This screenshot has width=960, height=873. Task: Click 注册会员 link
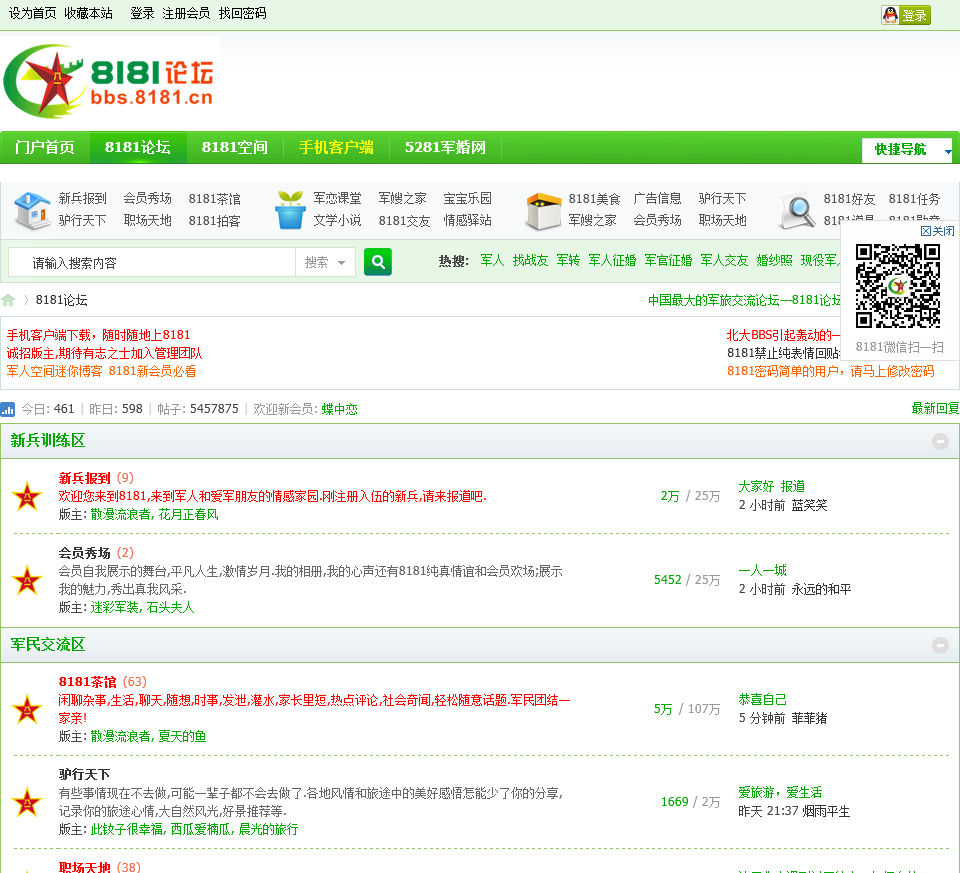[x=186, y=13]
